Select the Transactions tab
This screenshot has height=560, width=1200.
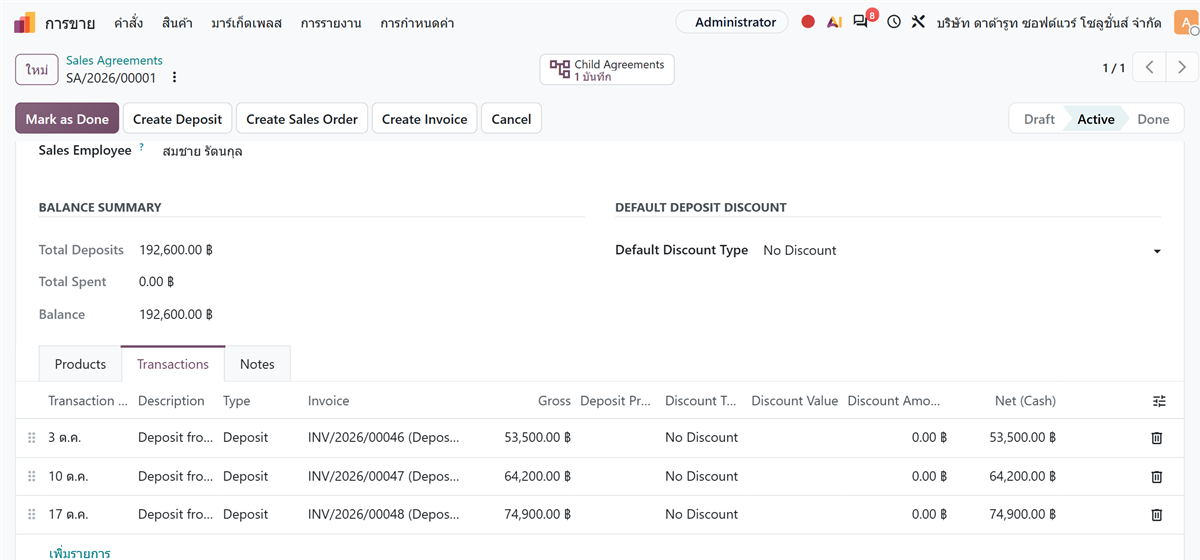pyautogui.click(x=173, y=364)
